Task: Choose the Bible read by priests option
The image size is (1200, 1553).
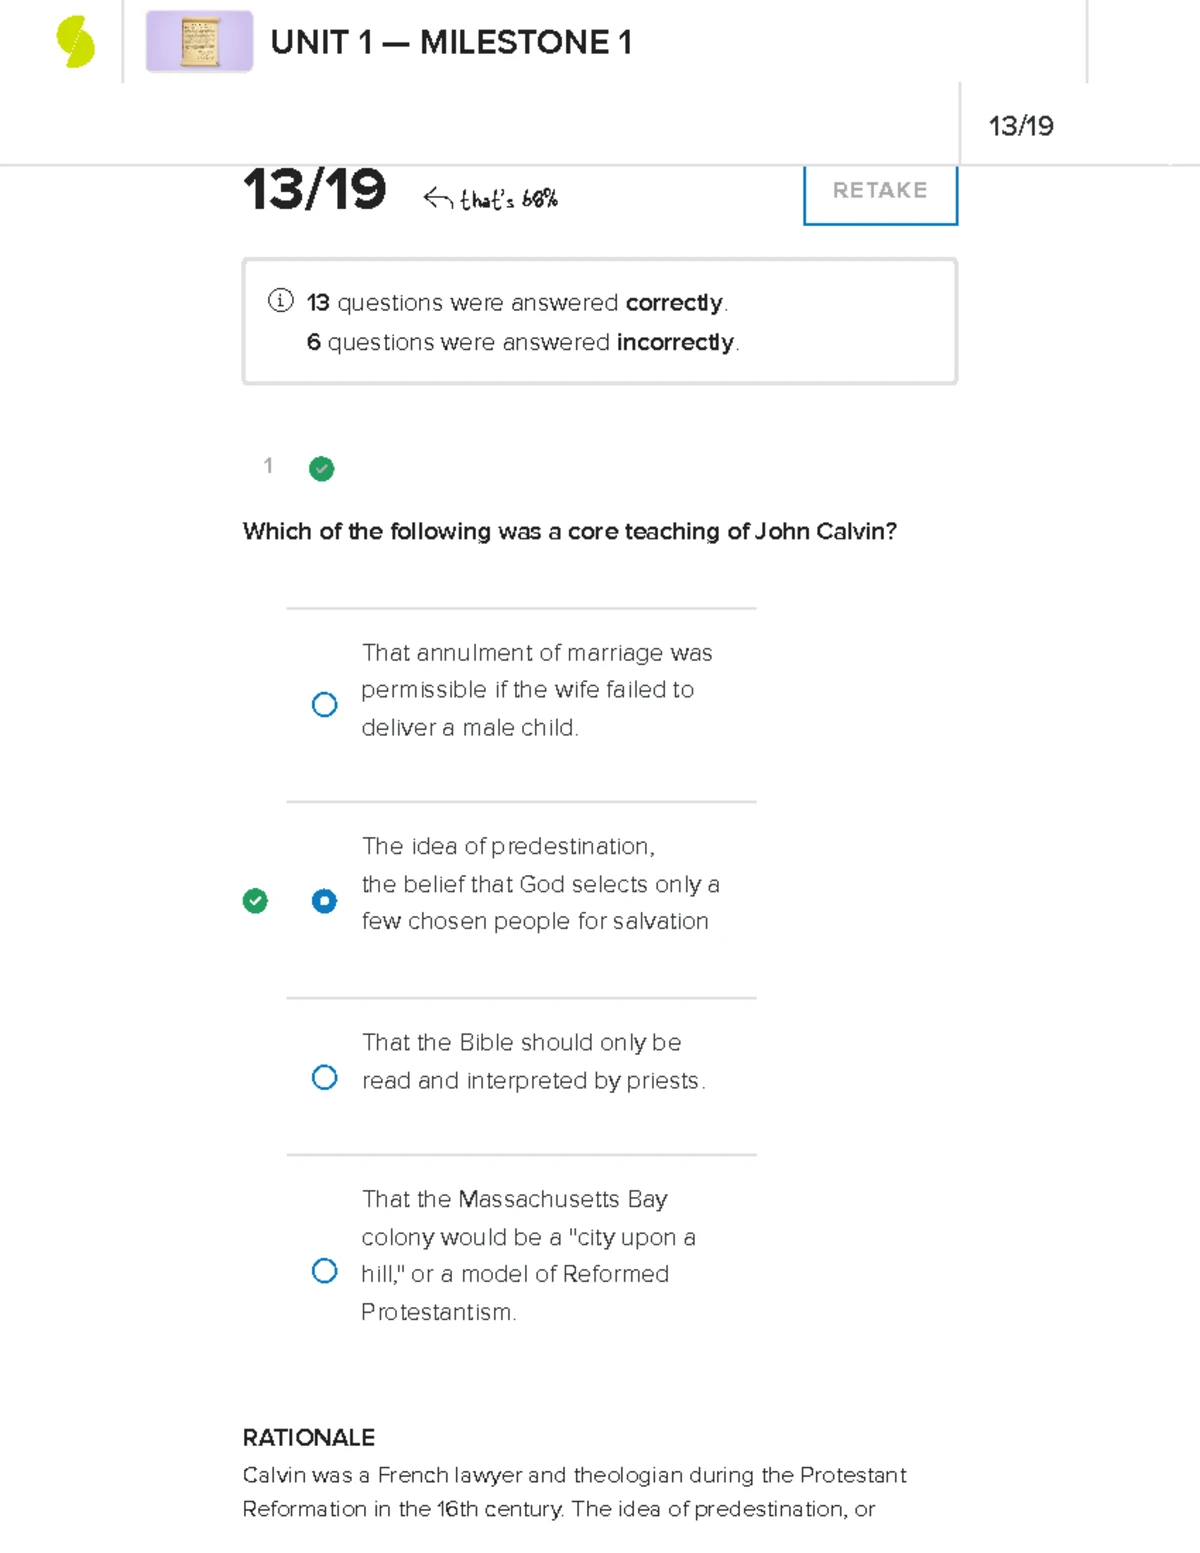Action: pos(324,1077)
